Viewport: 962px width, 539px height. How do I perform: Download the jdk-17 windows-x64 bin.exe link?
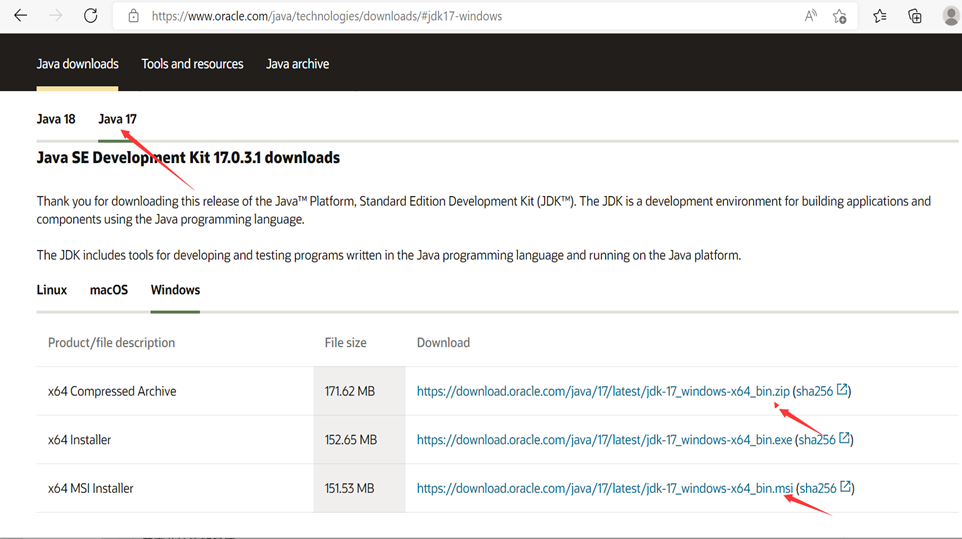point(604,440)
